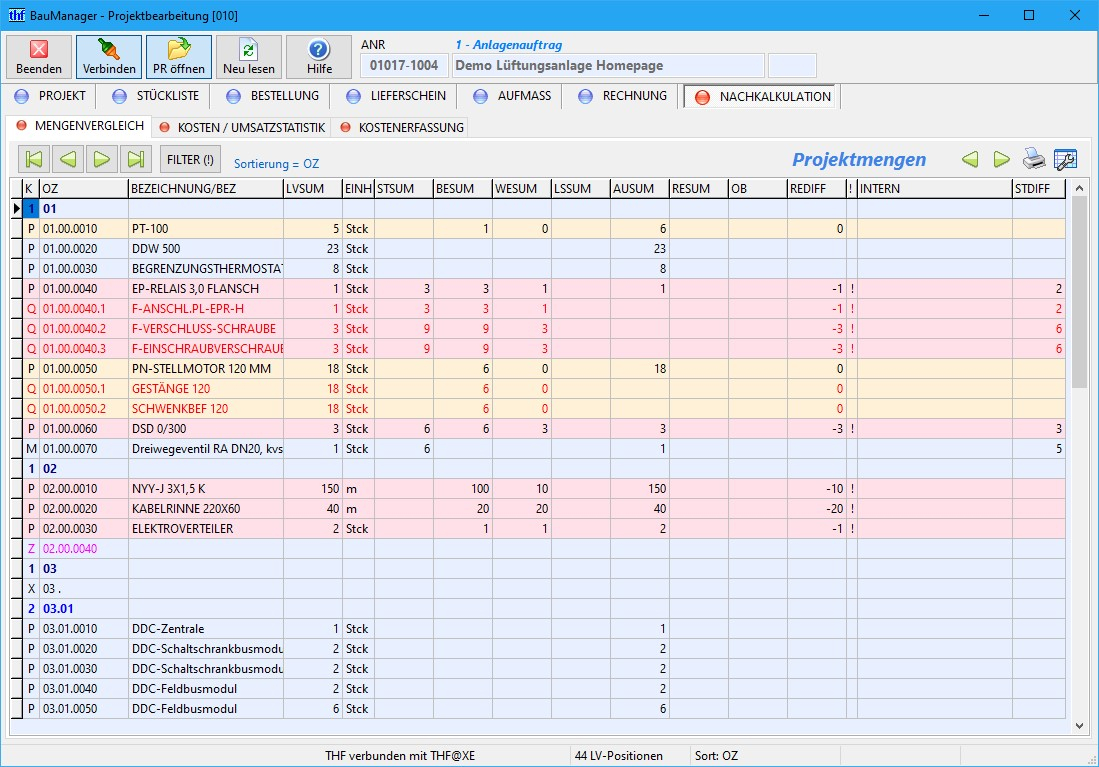Click right green arrow beside Projektmengen

(x=1002, y=160)
